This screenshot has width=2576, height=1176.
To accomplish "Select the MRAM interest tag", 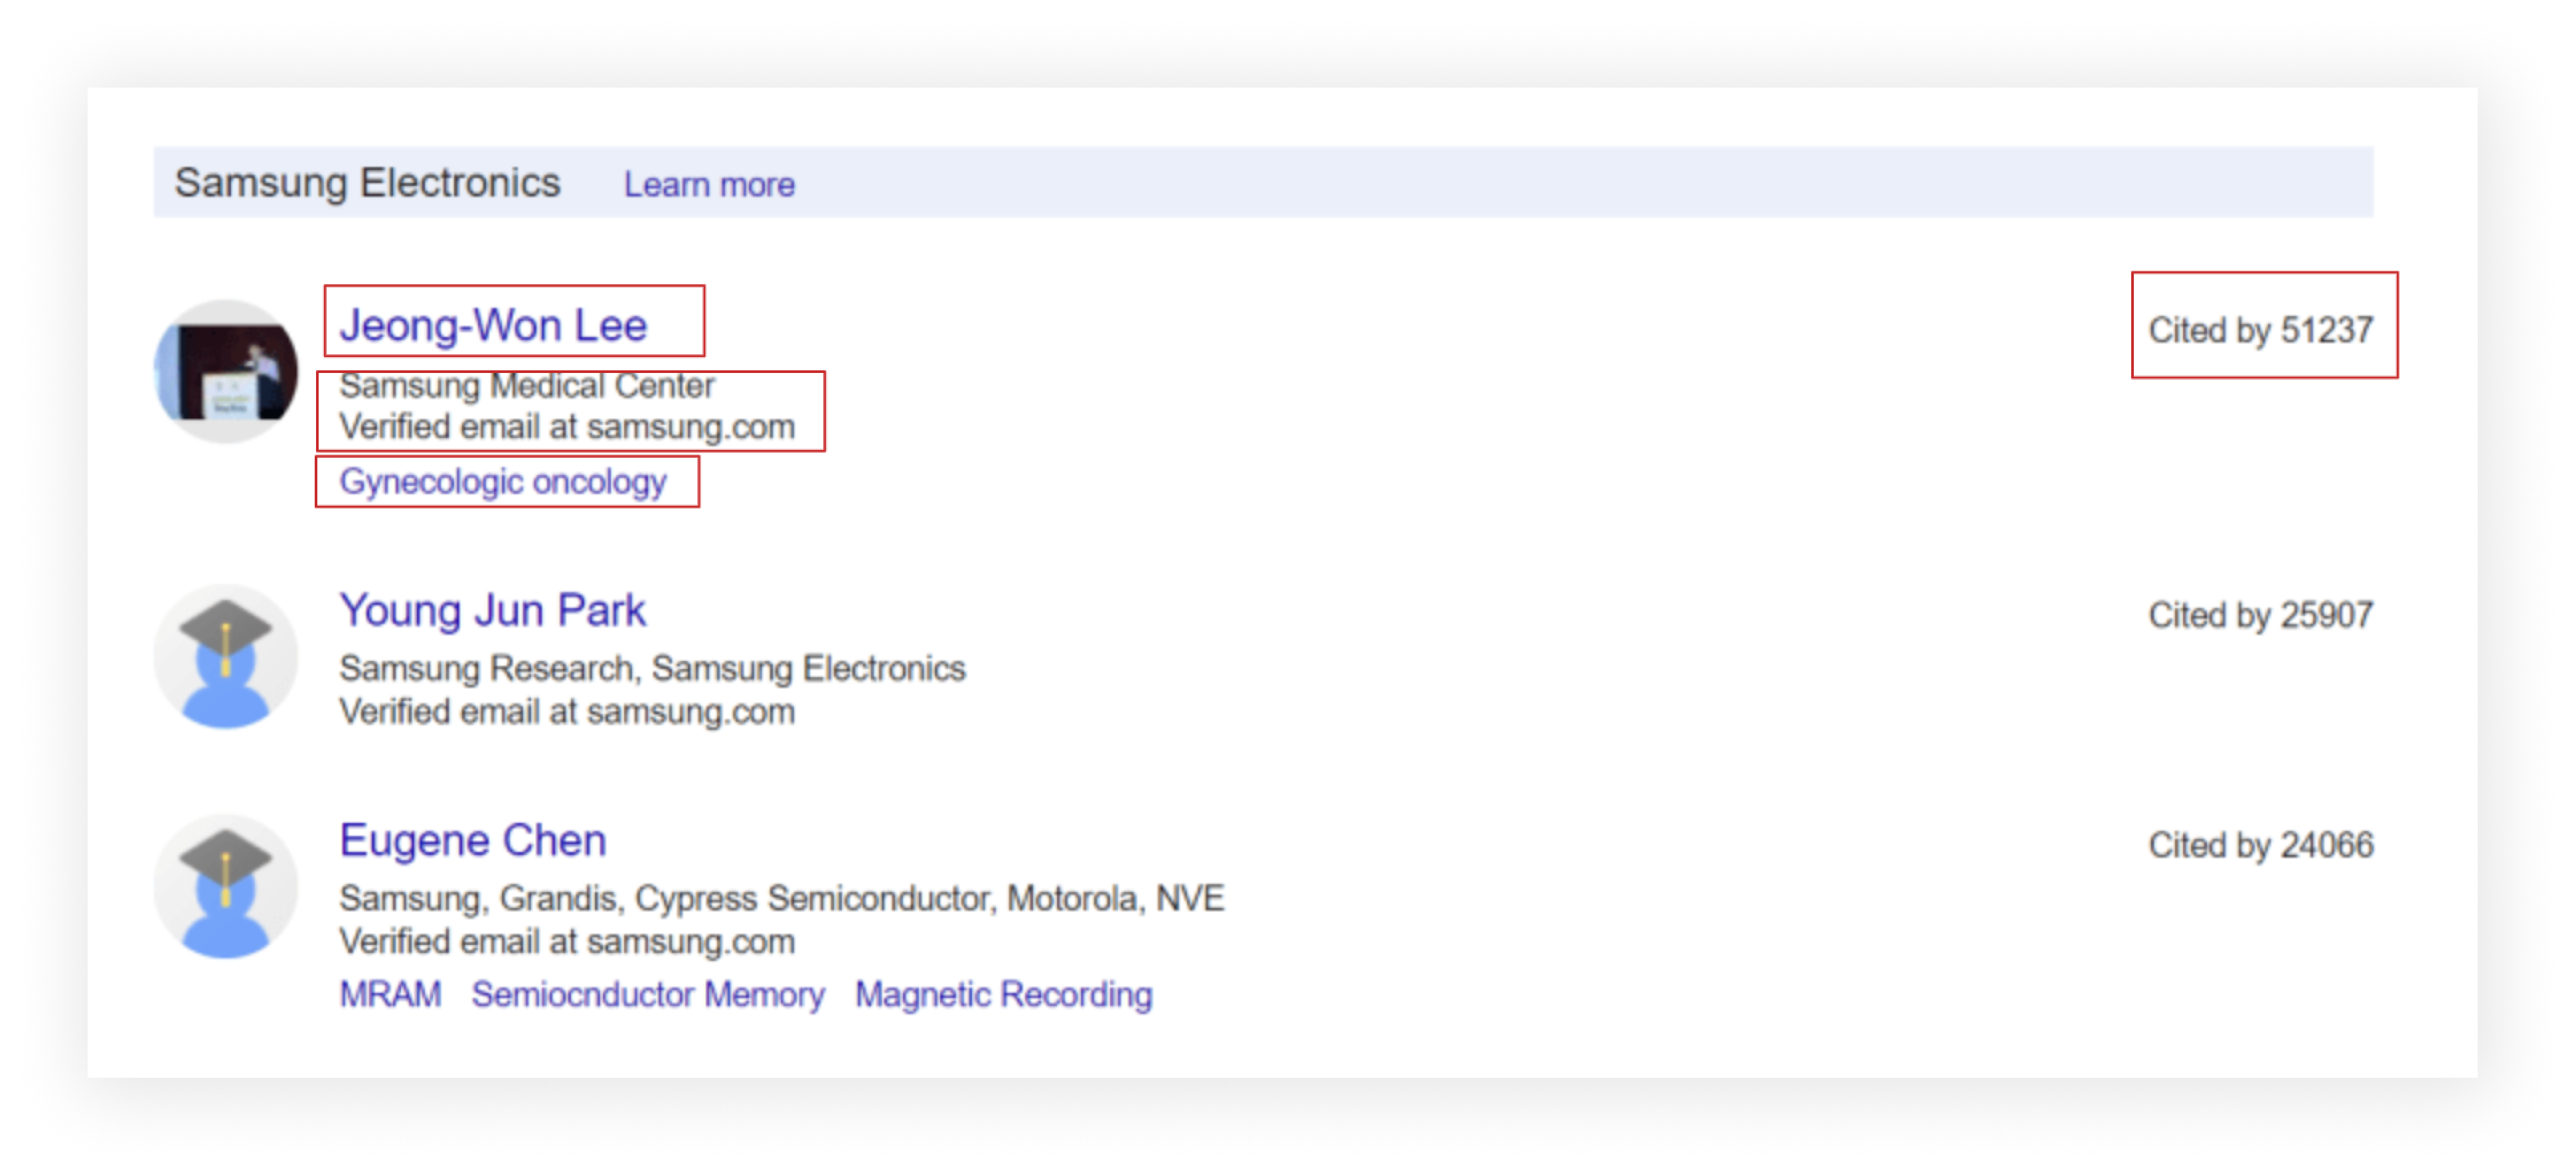I will coord(390,994).
